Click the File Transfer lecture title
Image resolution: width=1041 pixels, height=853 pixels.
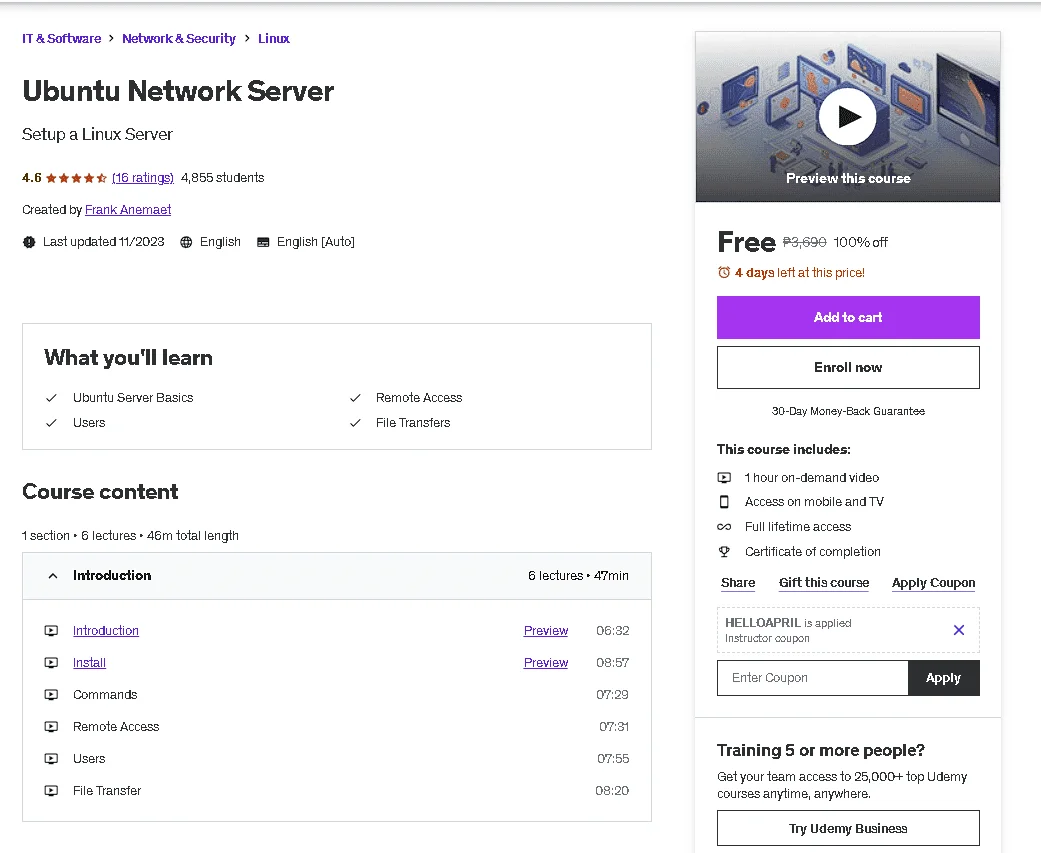[107, 791]
